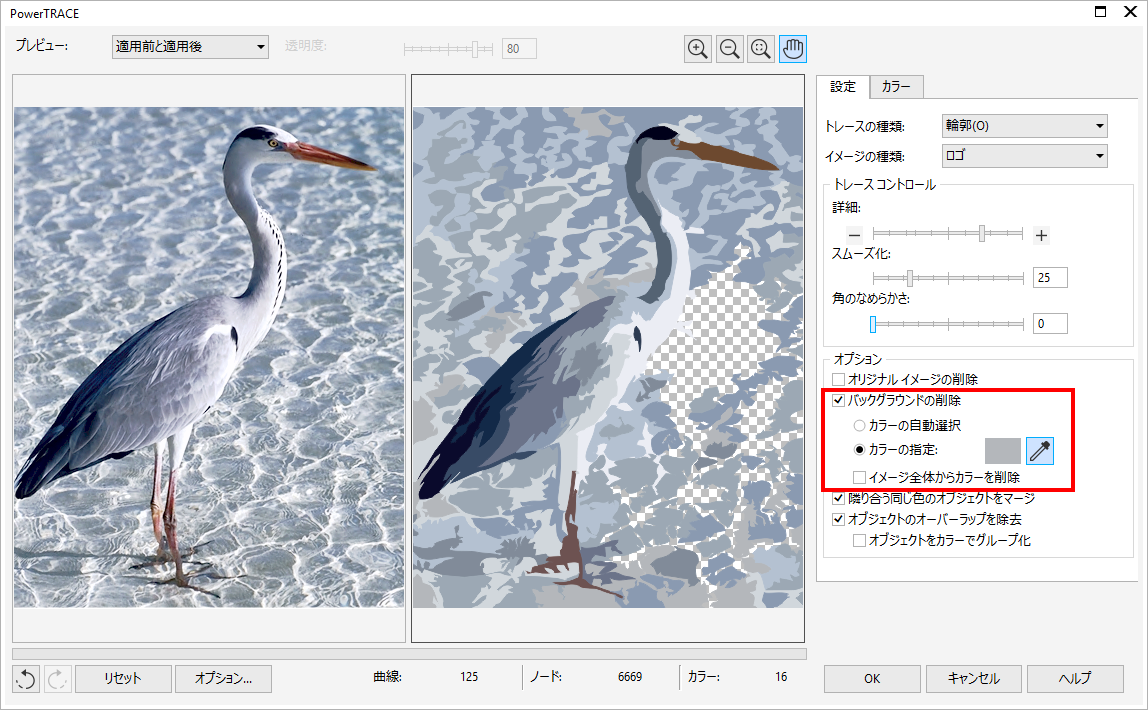This screenshot has height=710, width=1148.
Task: Maximize the PowerTRACE window
Action: click(x=1100, y=12)
